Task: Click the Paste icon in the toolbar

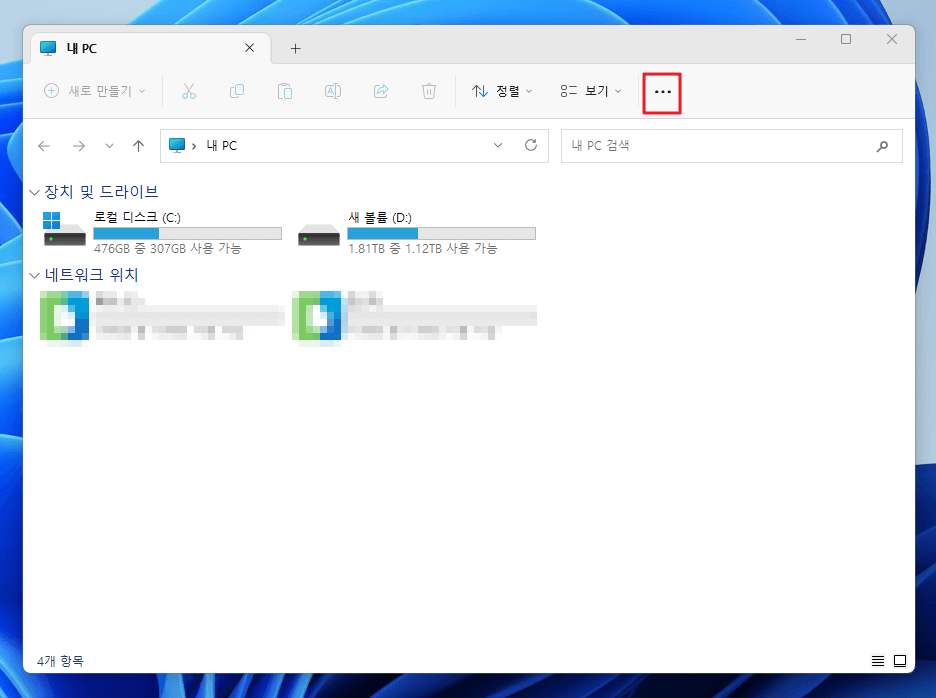Action: [x=285, y=91]
